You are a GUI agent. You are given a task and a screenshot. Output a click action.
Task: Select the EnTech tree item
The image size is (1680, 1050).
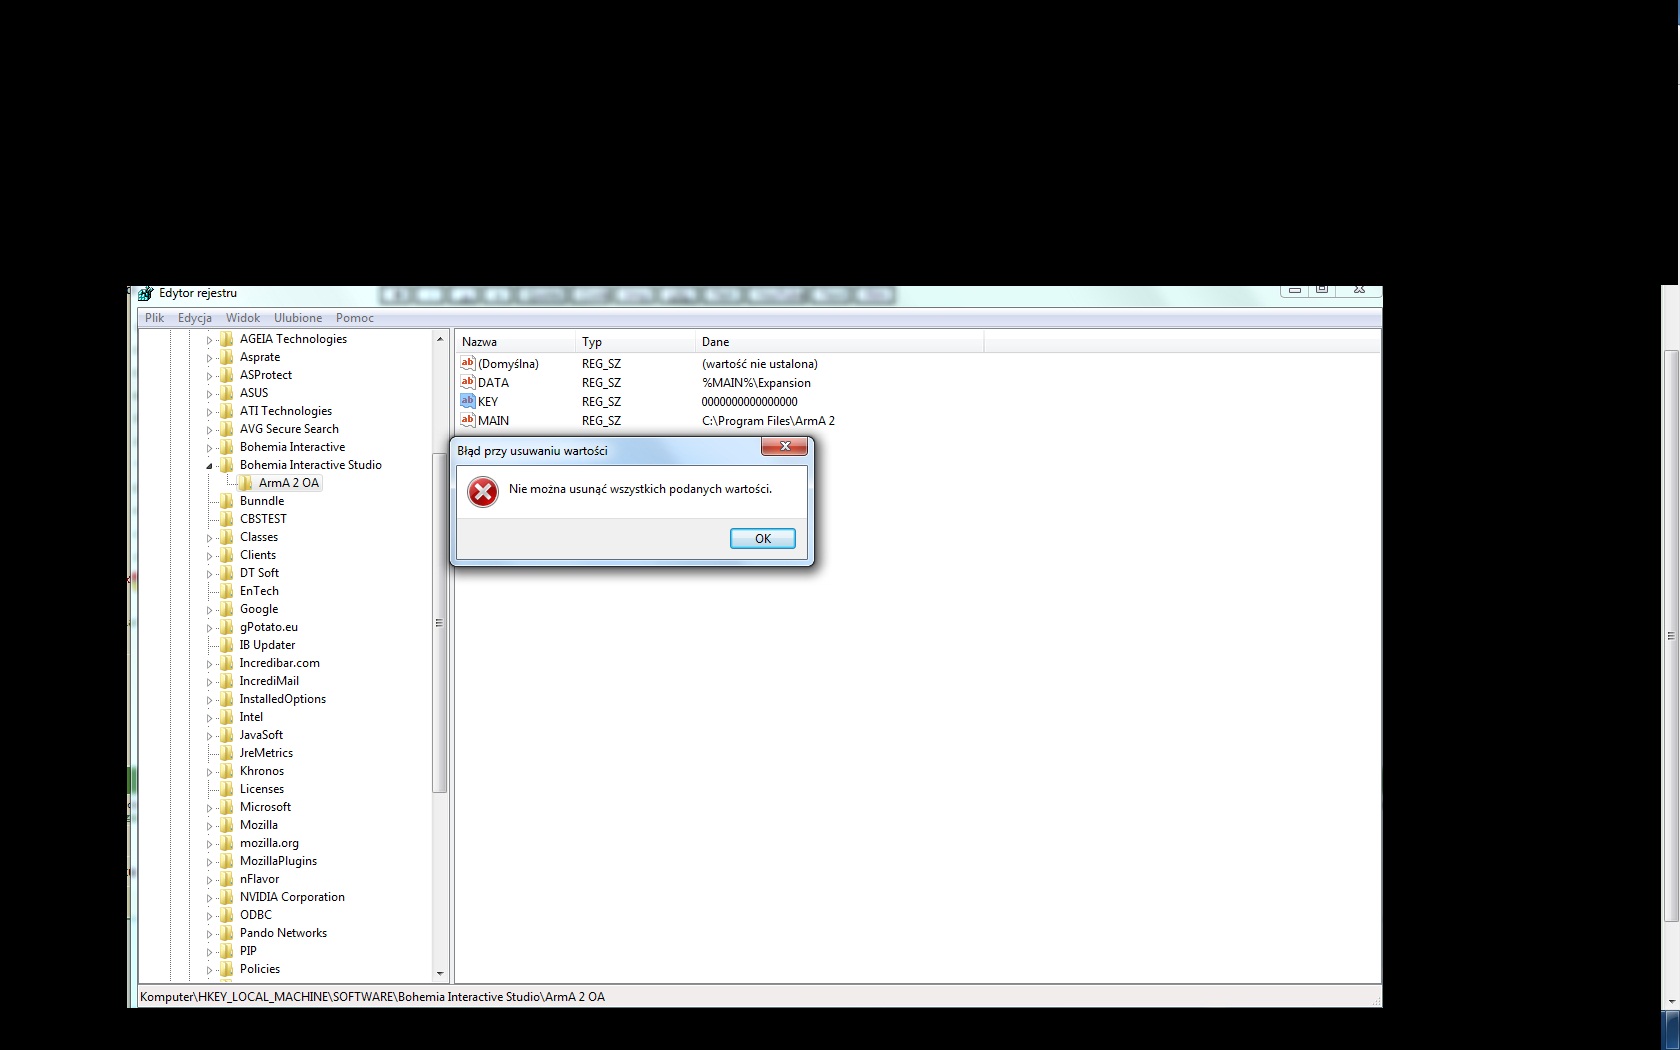click(259, 591)
